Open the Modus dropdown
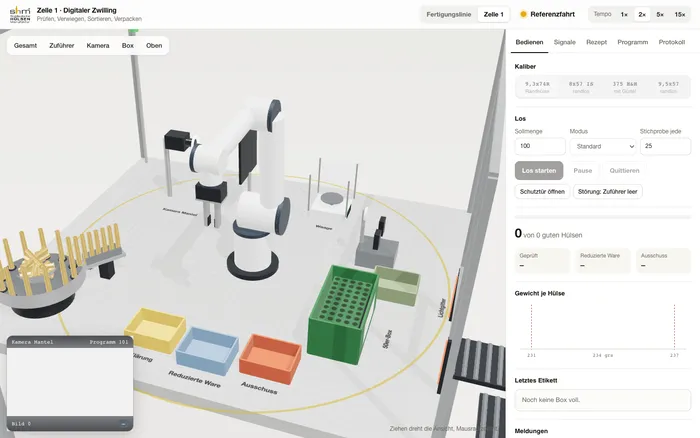This screenshot has width=700, height=438. pos(603,146)
